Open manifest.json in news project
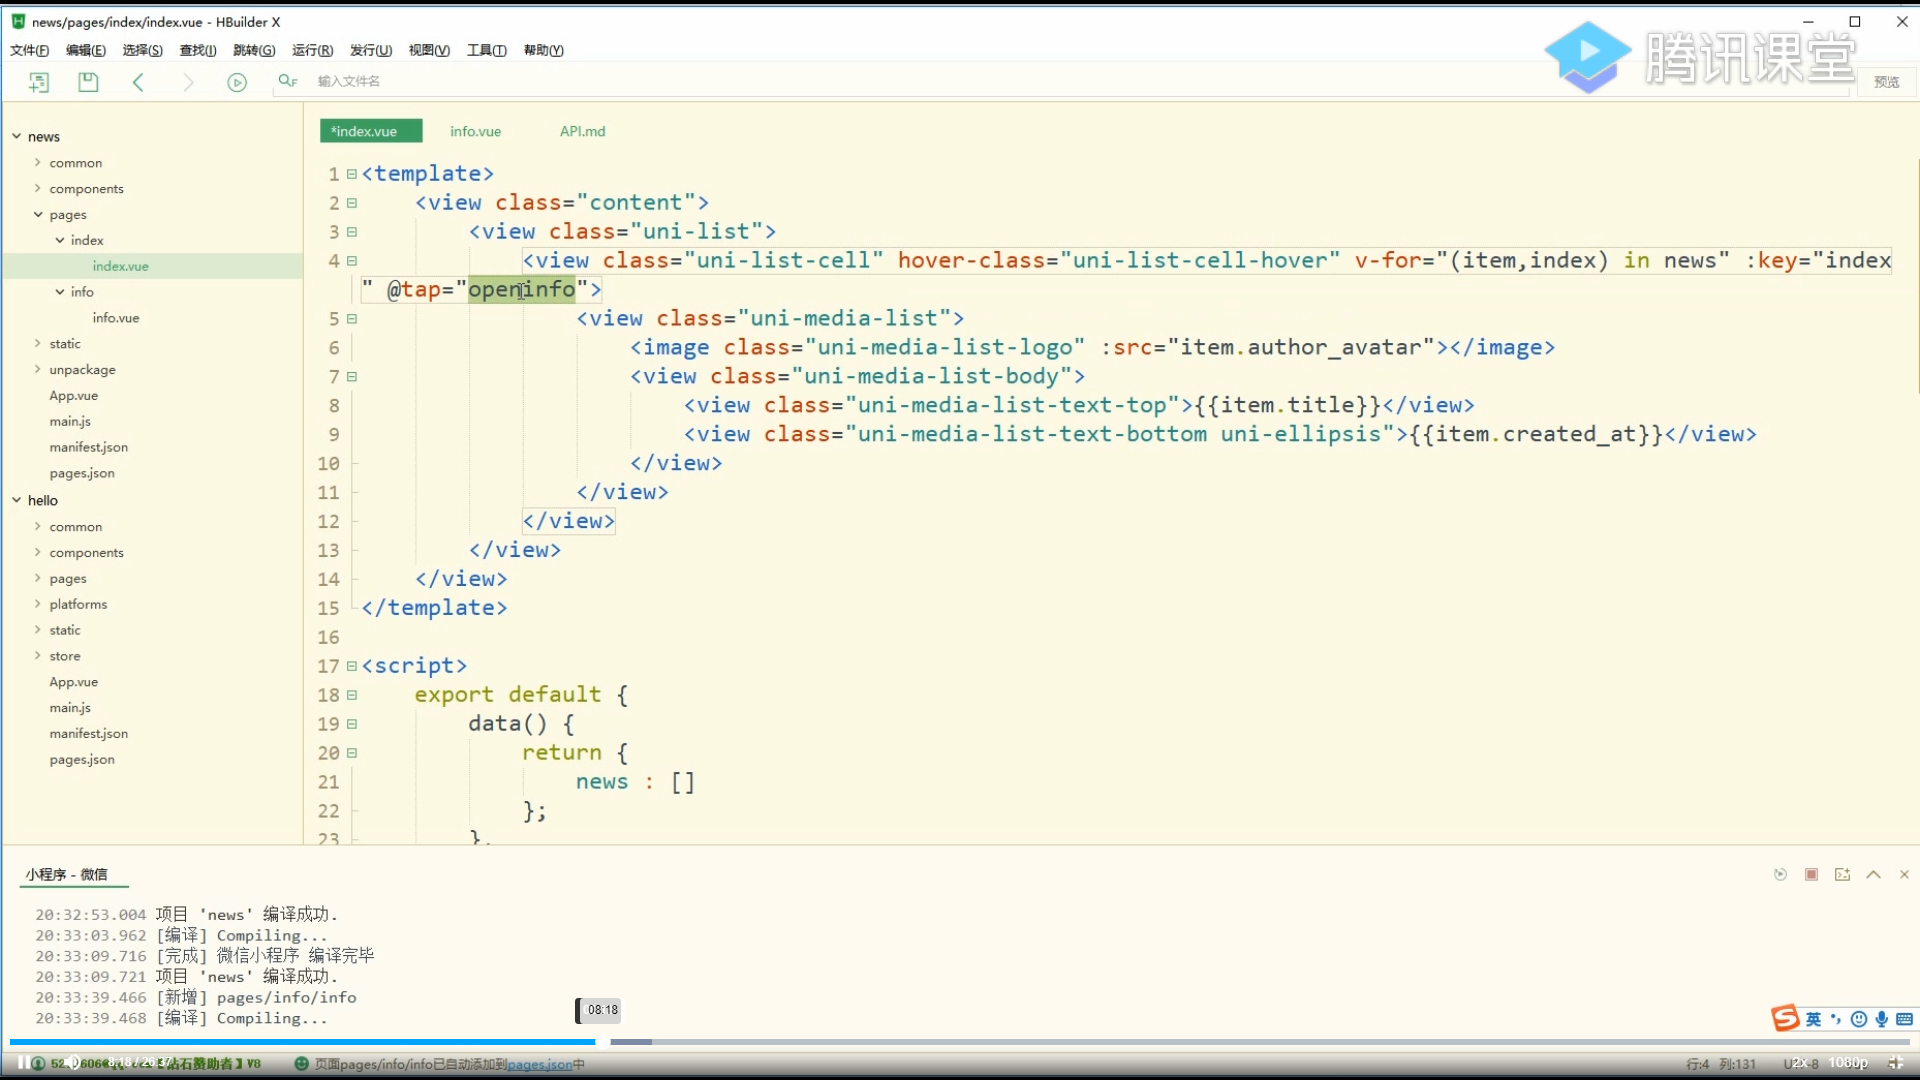This screenshot has width=1920, height=1080. [x=88, y=447]
